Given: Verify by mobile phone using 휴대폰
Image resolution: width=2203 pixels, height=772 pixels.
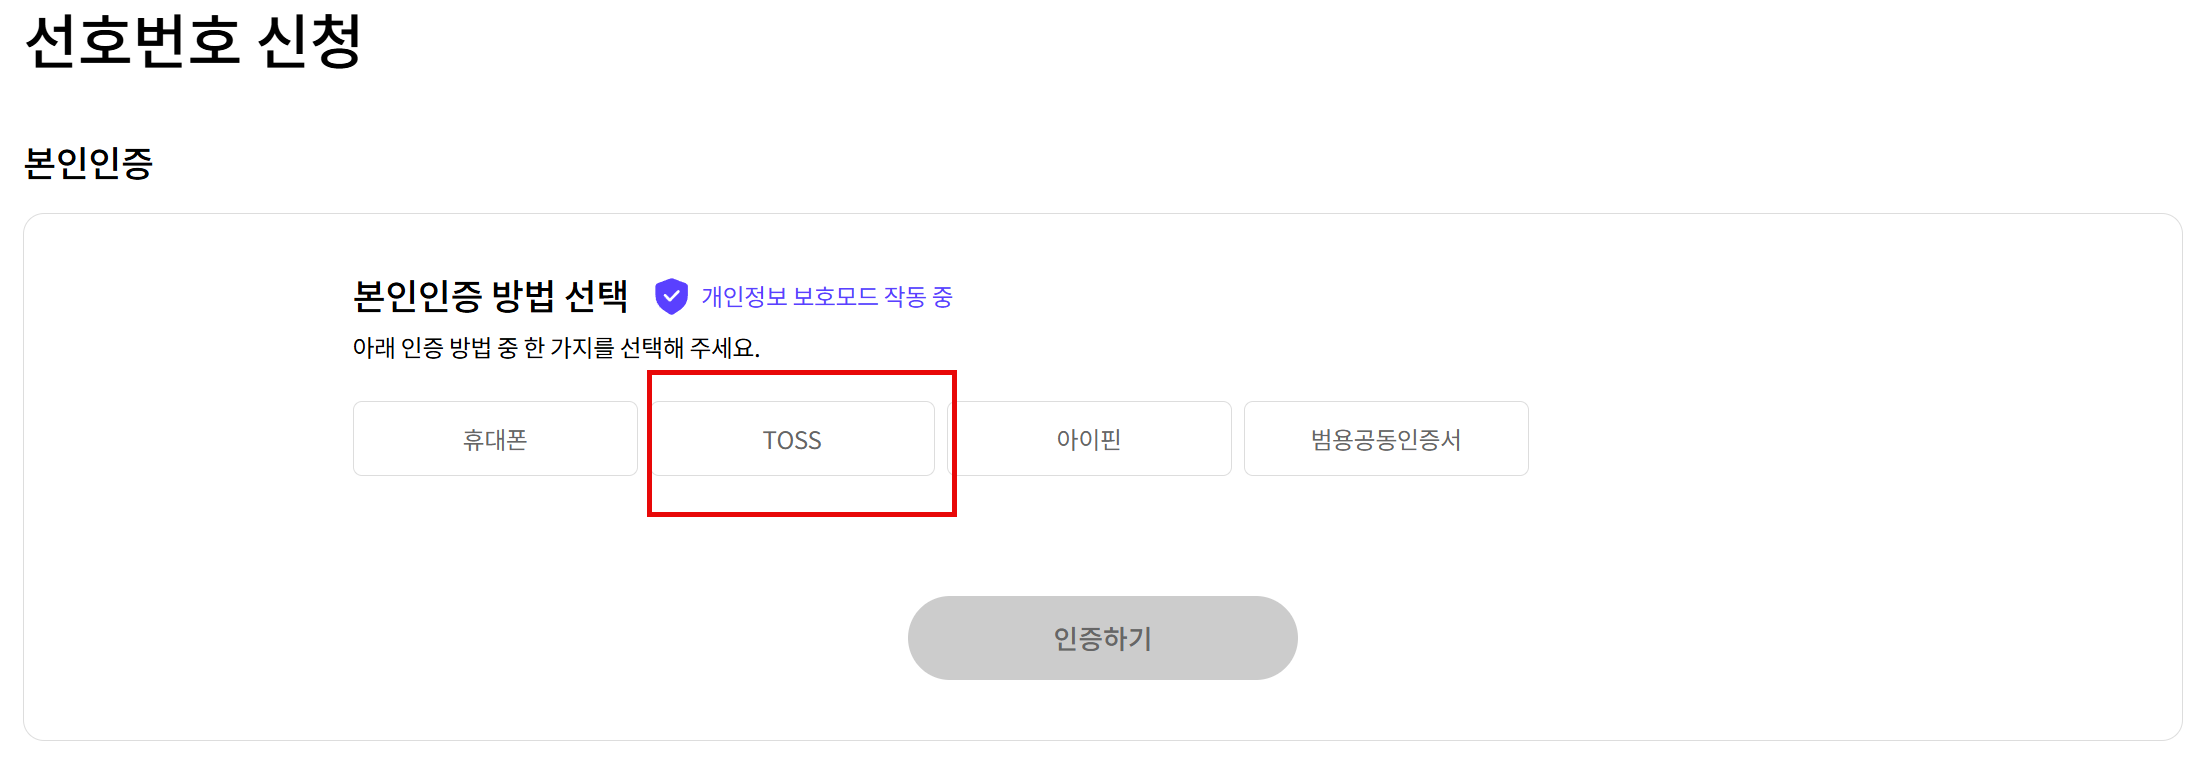Looking at the screenshot, I should point(495,439).
